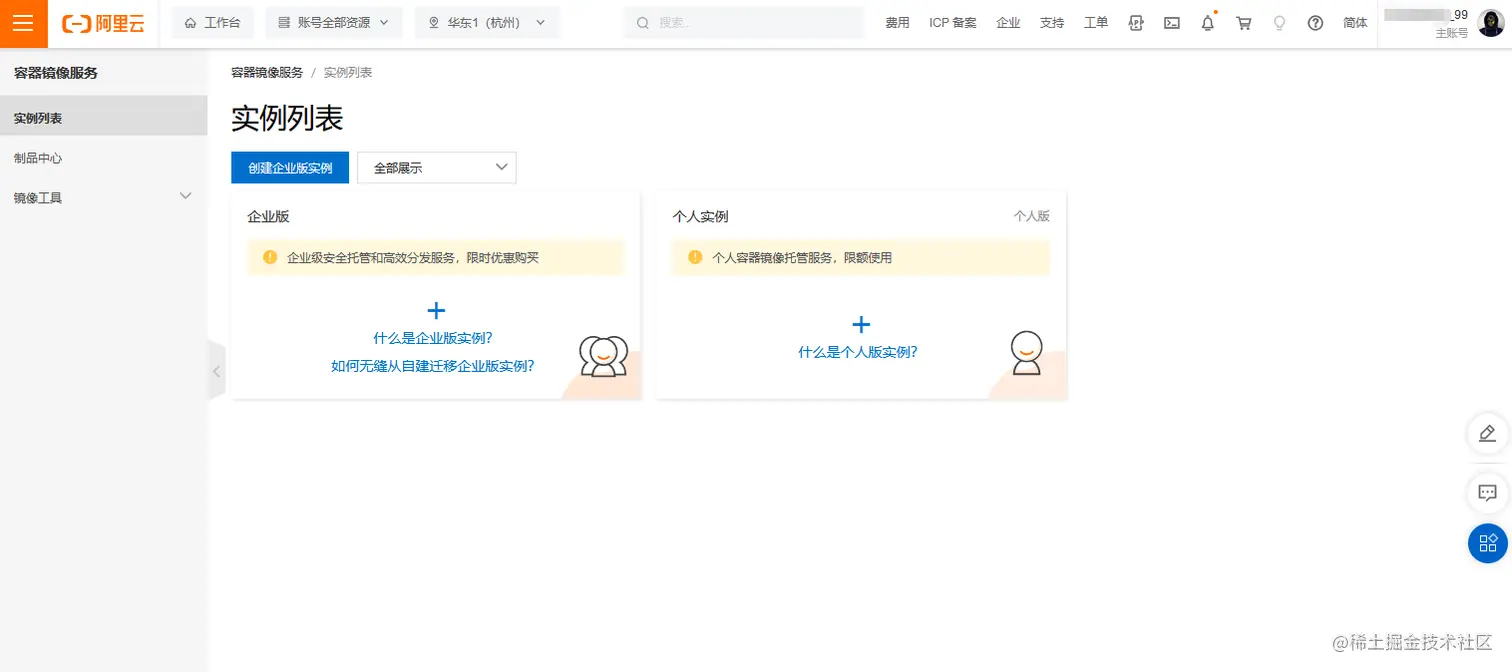Open the floating chat feedback button

point(1487,492)
